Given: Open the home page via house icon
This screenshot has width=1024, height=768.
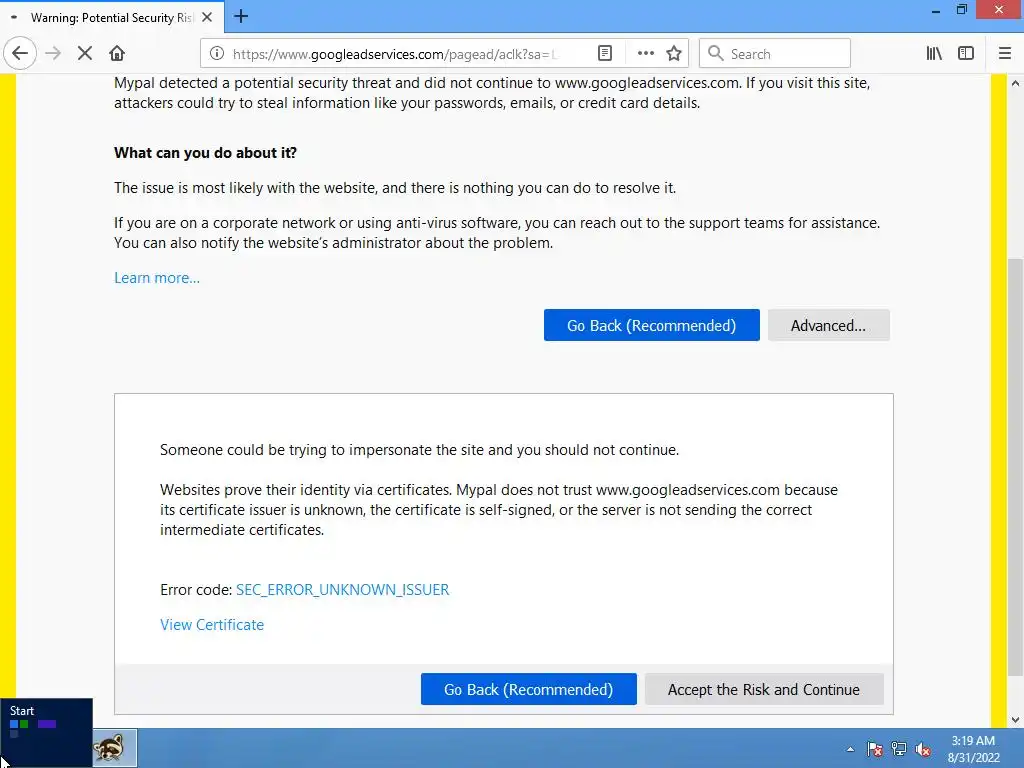Looking at the screenshot, I should tap(117, 54).
